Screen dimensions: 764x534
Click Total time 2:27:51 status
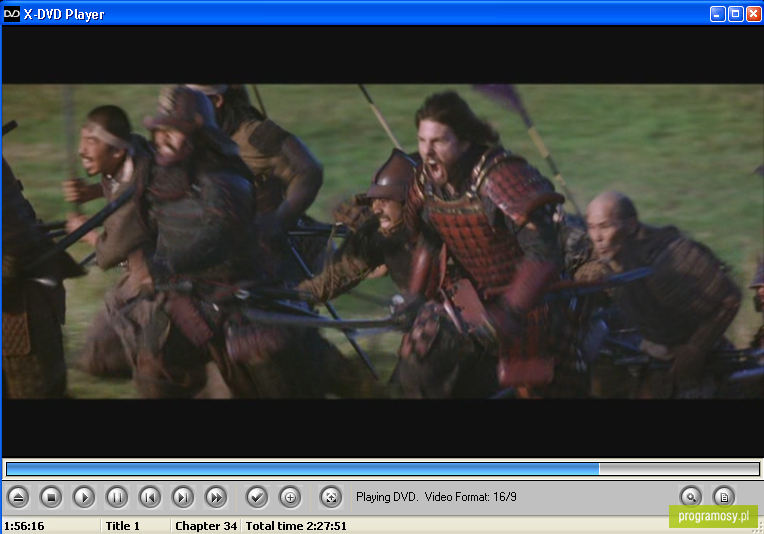point(296,526)
